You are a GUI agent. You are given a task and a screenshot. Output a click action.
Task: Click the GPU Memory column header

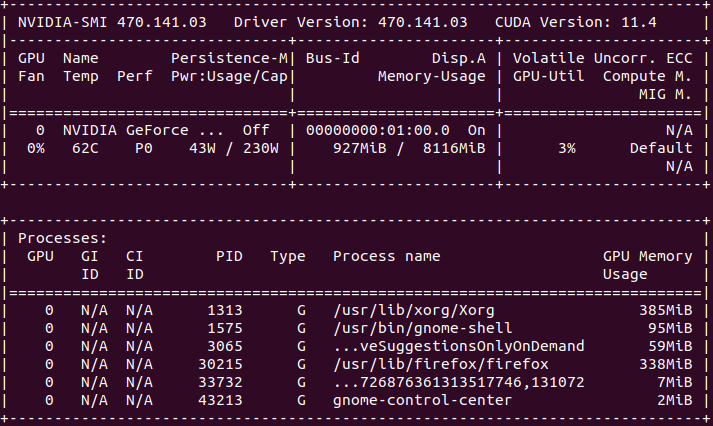pos(648,256)
